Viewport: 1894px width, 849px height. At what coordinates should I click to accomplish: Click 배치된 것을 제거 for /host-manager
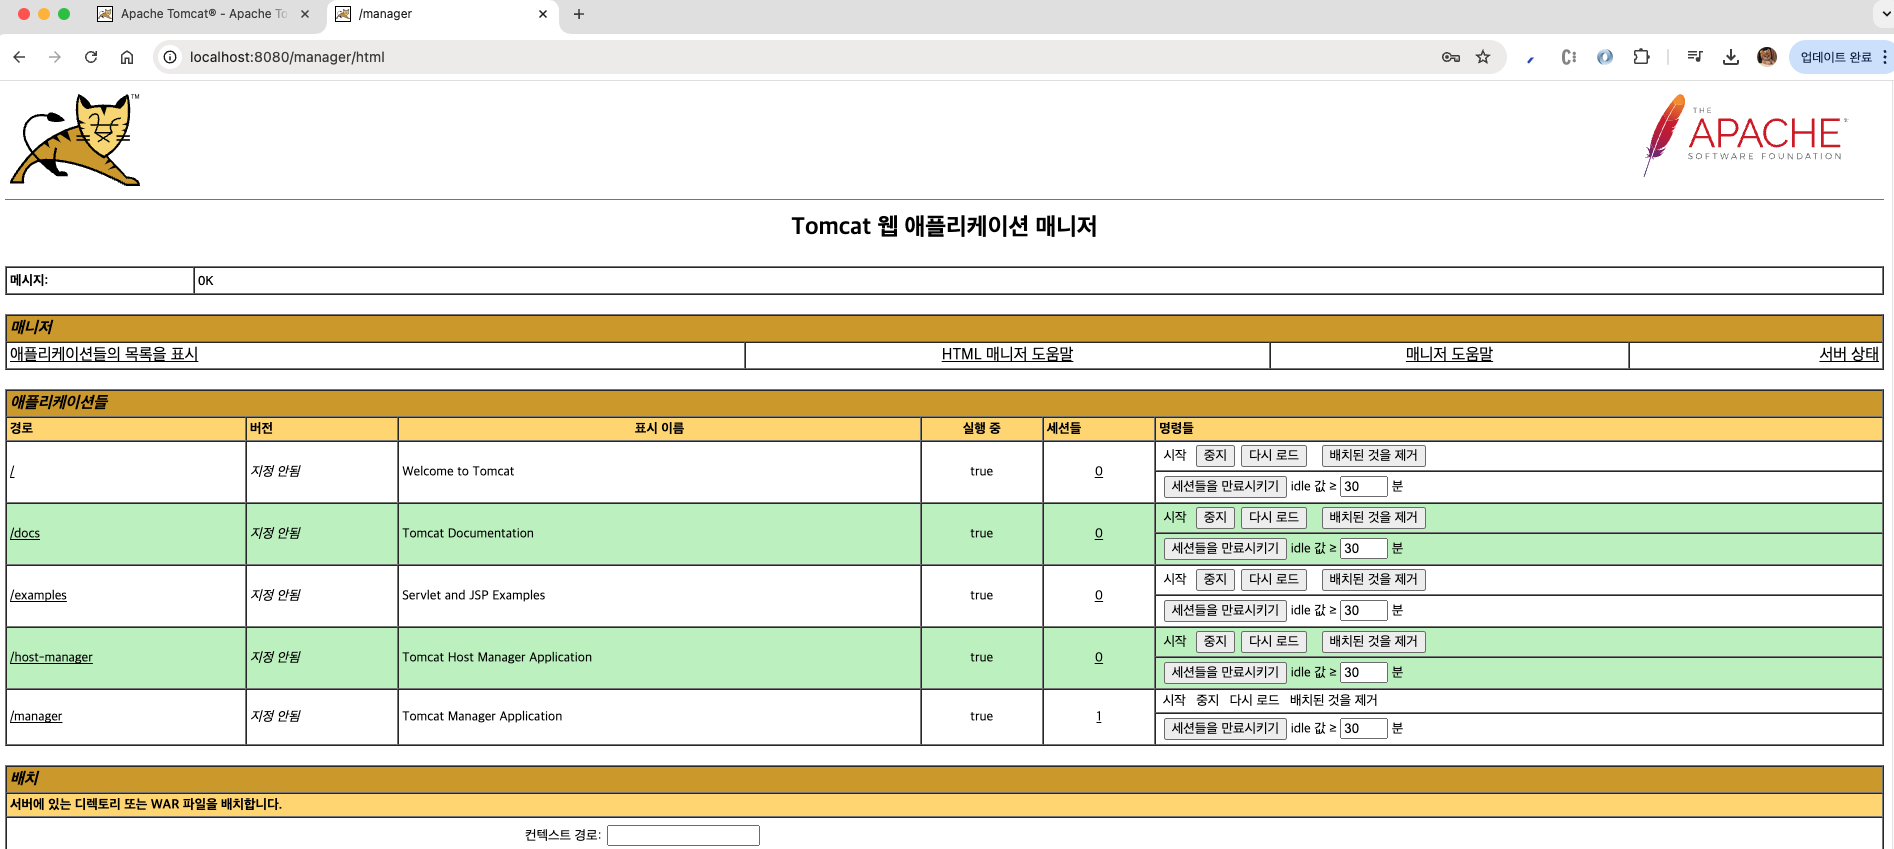pyautogui.click(x=1373, y=642)
